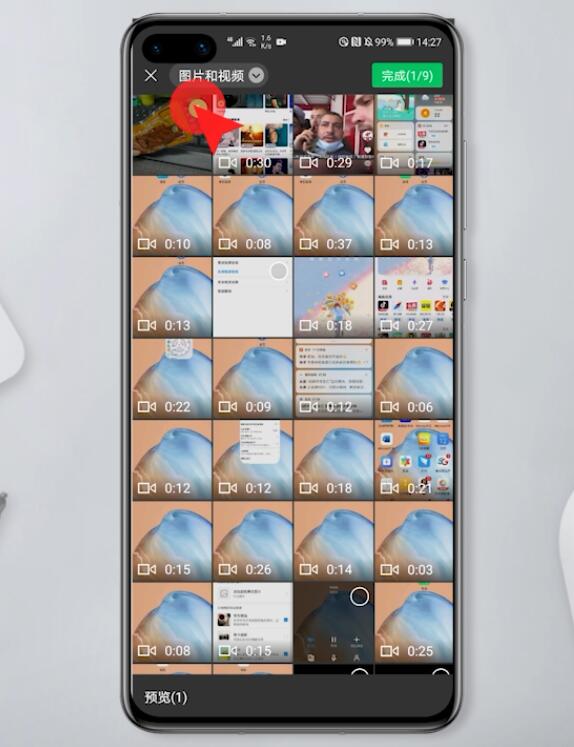This screenshot has height=747, width=574.
Task: Select the 0:29 video of men's faces
Action: [333, 134]
